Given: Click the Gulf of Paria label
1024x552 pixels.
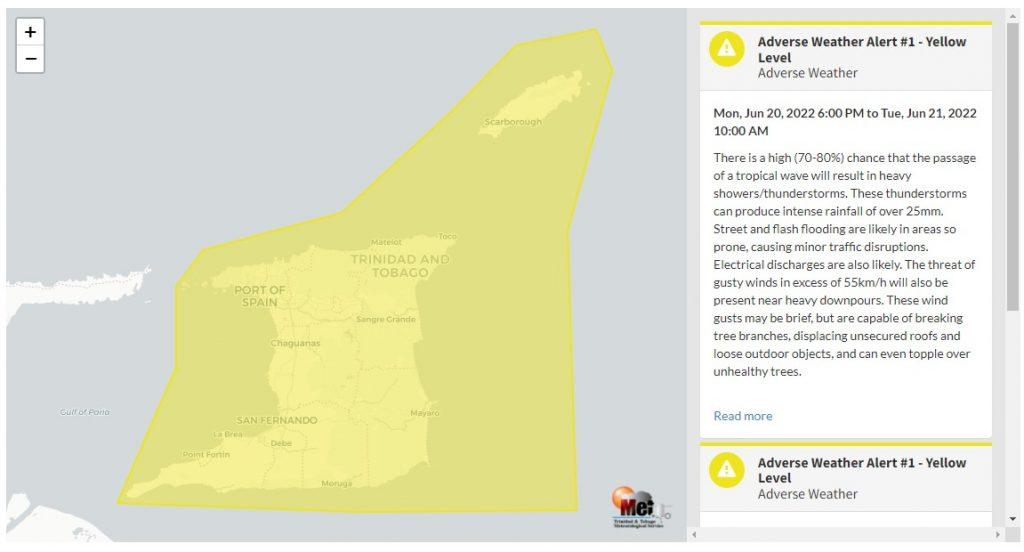Looking at the screenshot, I should 85,412.
